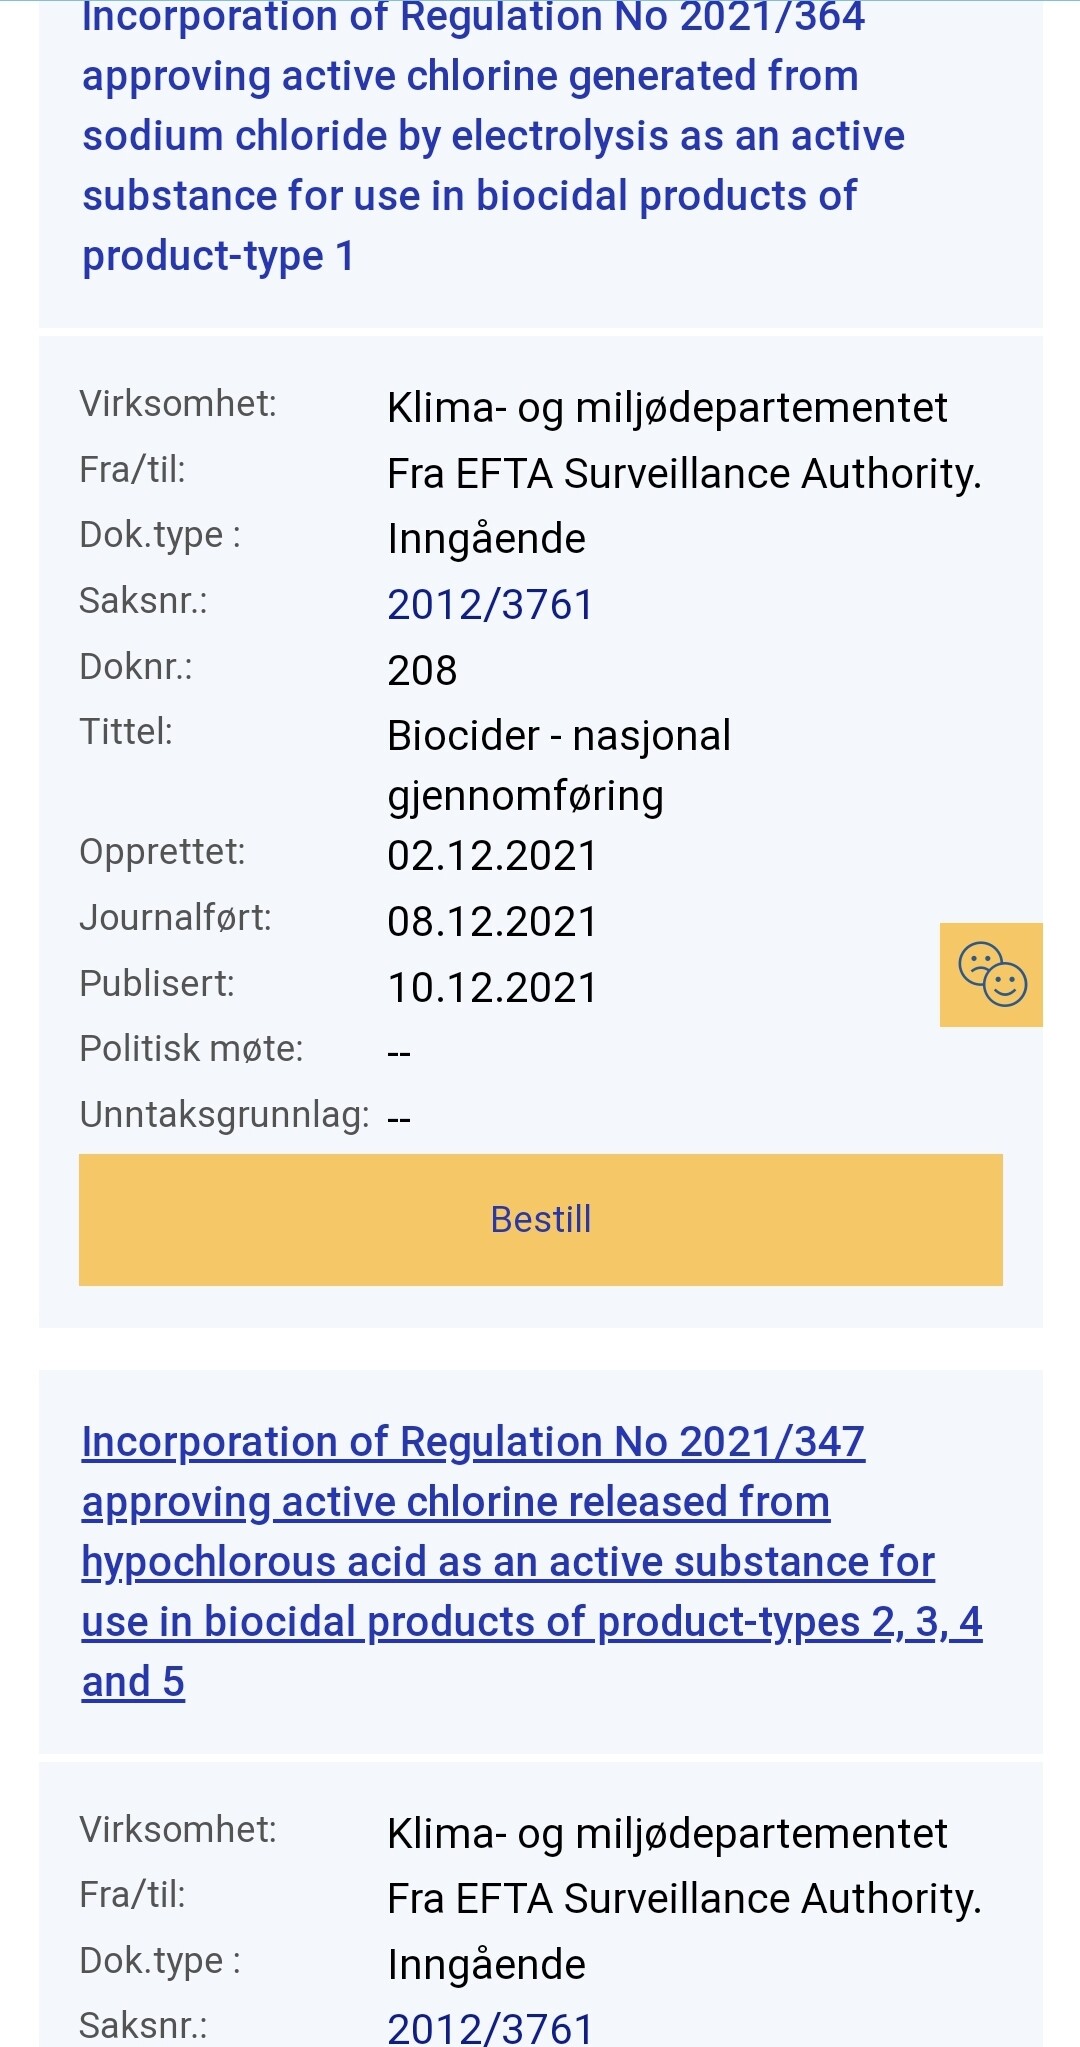1080x2047 pixels.
Task: Select Fra EFTA Surveillance Authority in the first record
Action: tap(684, 474)
